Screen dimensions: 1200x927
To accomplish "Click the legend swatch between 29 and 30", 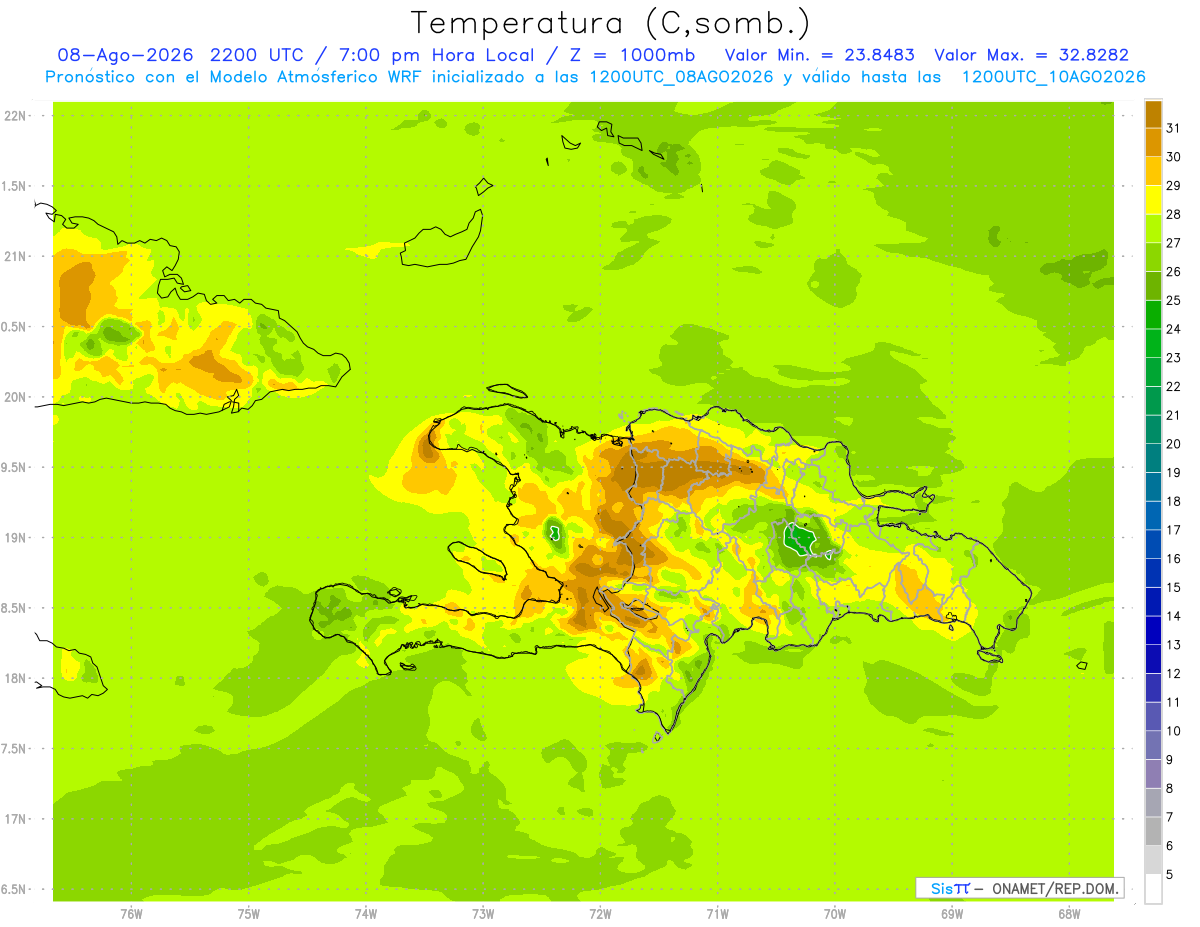I will (1153, 171).
